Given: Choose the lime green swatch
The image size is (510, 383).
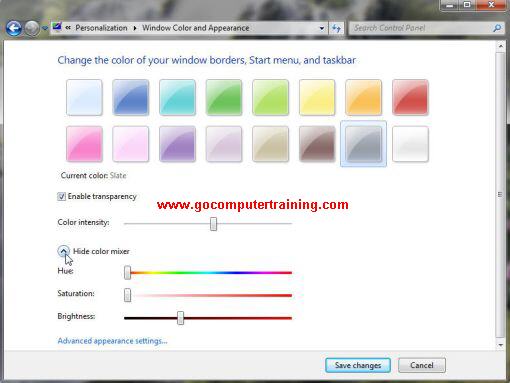Looking at the screenshot, I should coord(270,97).
